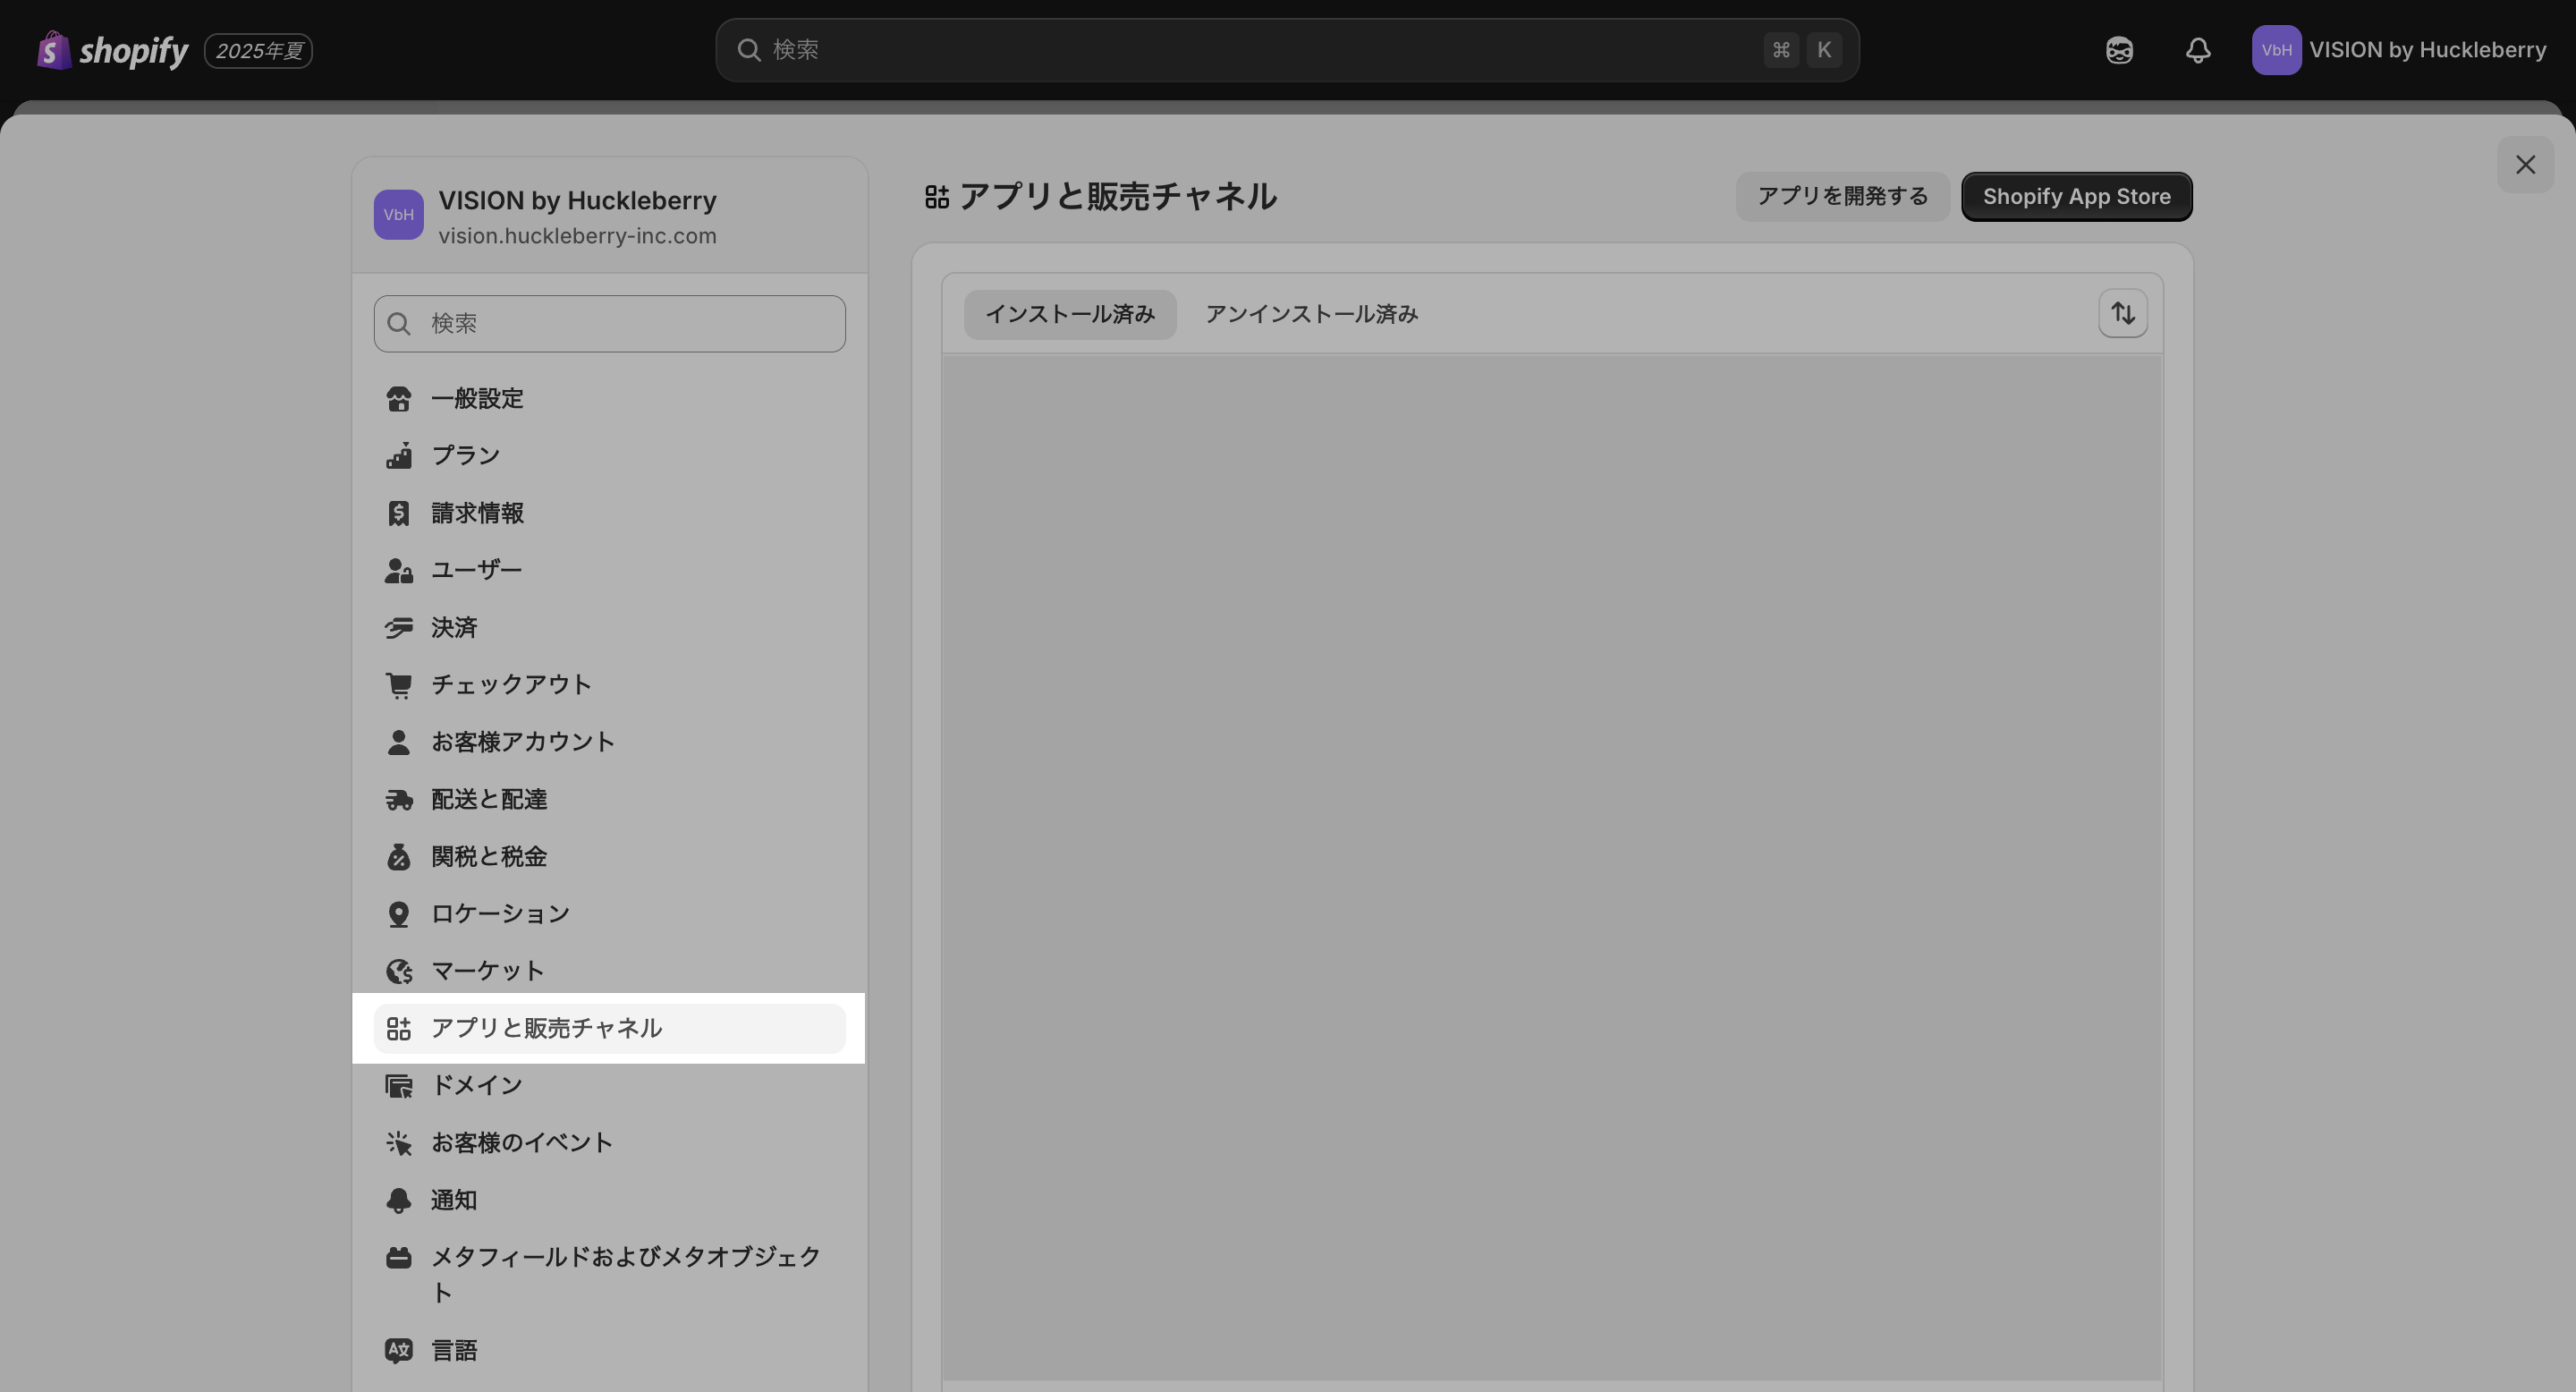The width and height of the screenshot is (2576, 1392).
Task: Click the Shopify logo
Action: (112, 50)
